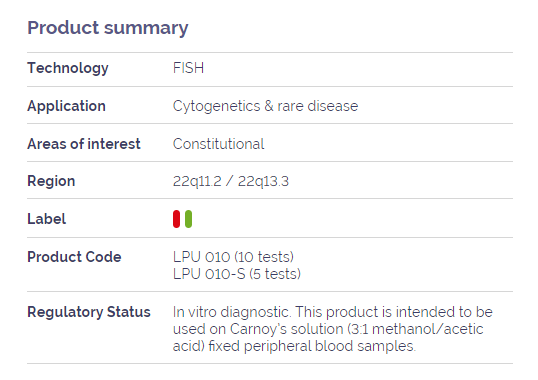Screen dimensions: 538x380
Task: Click the word summary in heading
Action: pos(146,28)
